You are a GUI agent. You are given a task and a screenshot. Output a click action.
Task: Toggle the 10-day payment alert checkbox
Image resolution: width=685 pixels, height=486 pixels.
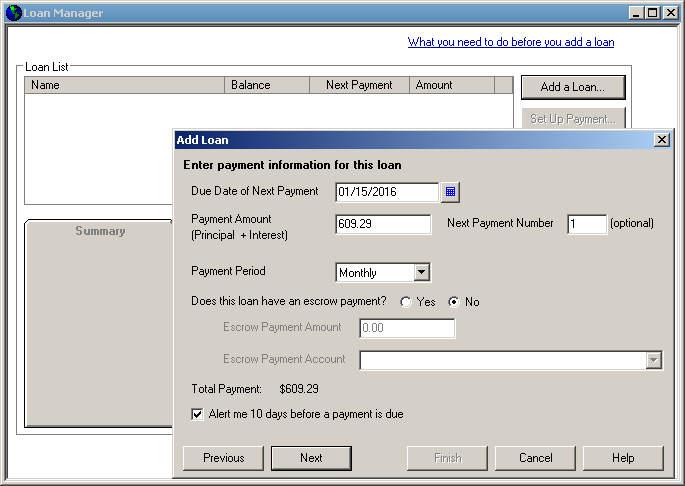197,414
